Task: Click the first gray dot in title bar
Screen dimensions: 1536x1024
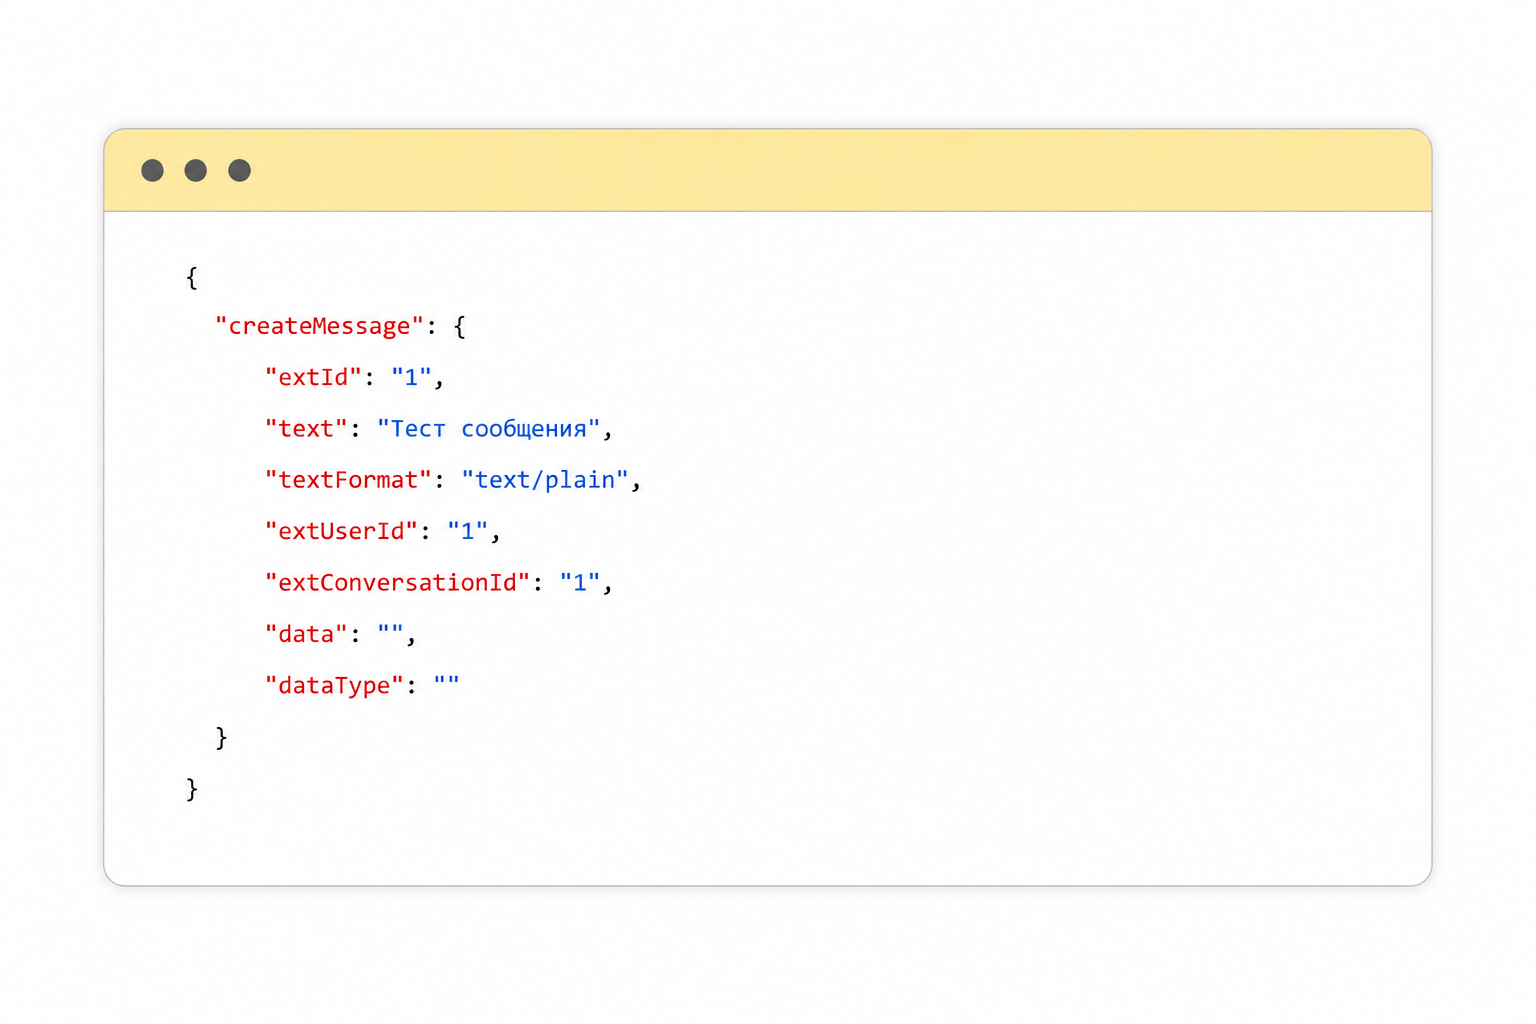Action: point(152,170)
